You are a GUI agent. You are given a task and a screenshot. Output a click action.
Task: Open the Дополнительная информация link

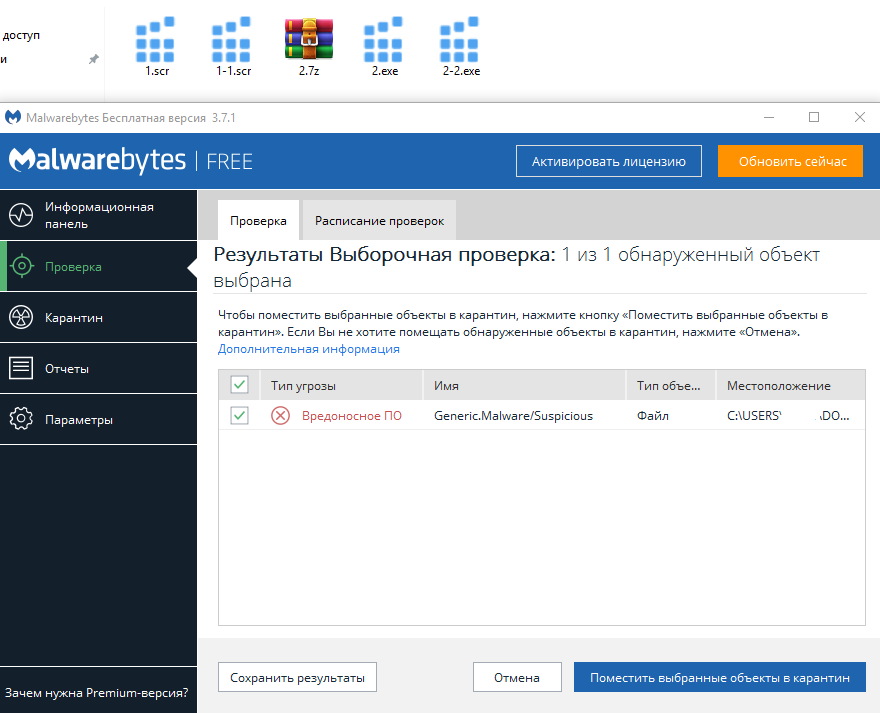point(309,349)
